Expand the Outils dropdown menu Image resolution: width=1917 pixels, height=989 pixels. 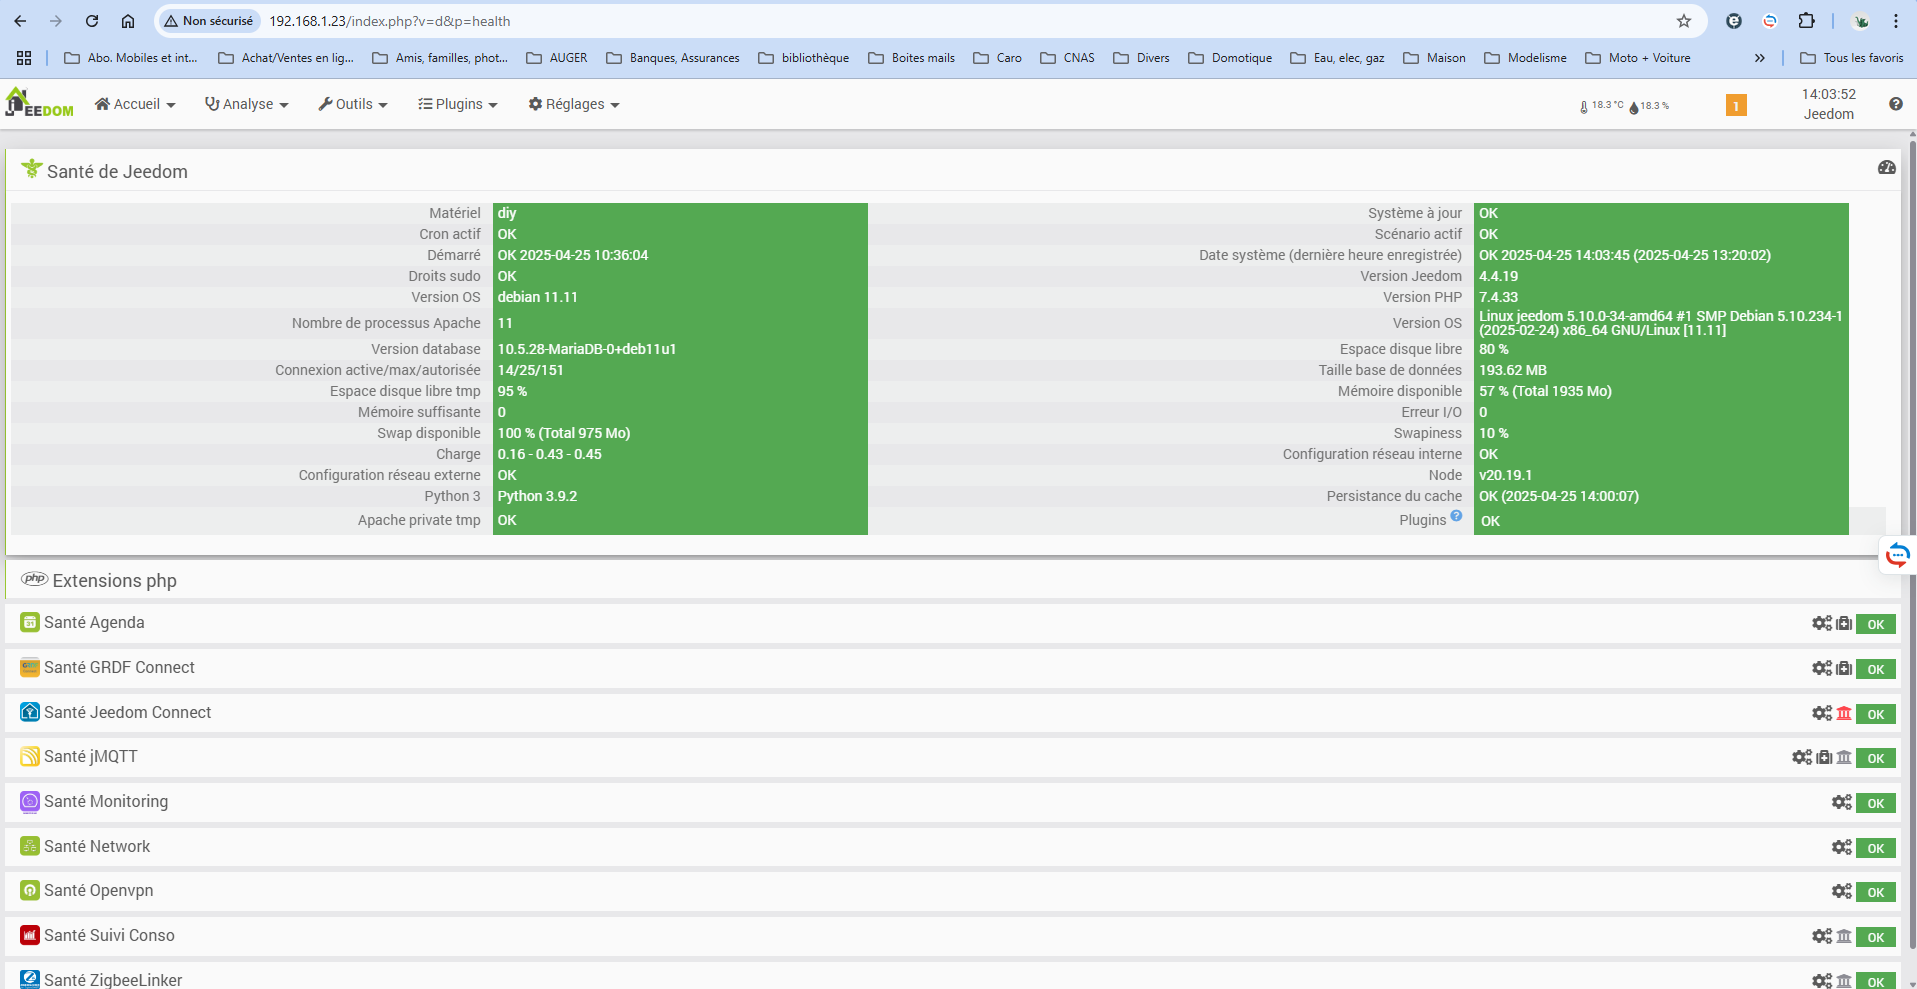[352, 104]
